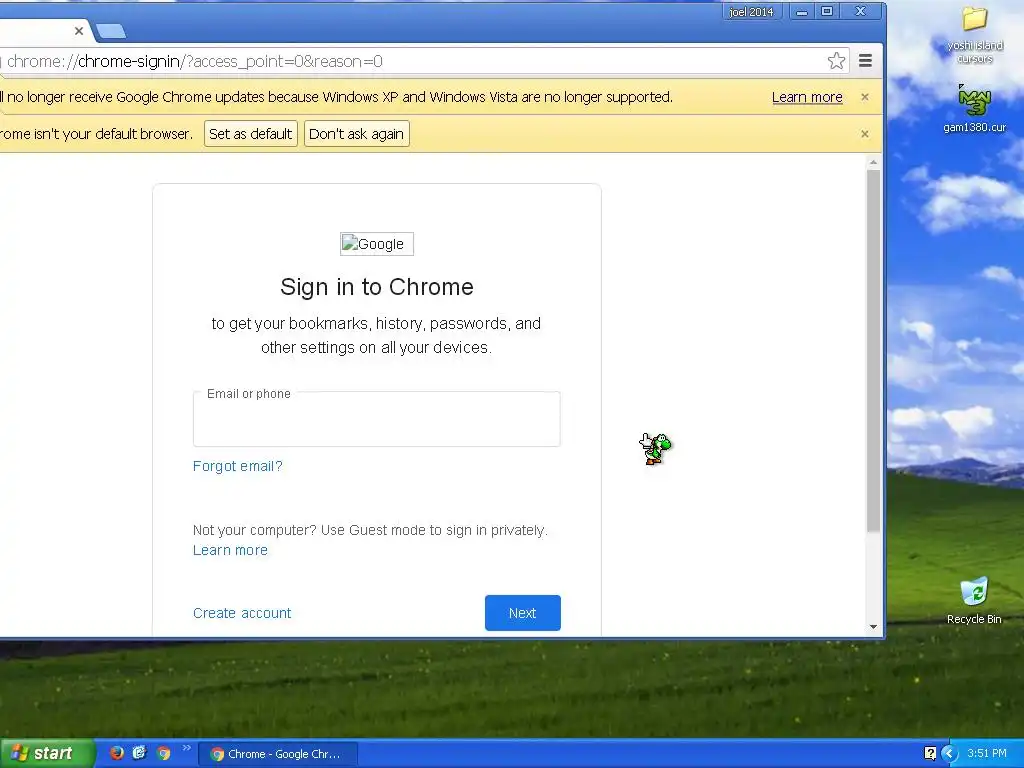The height and width of the screenshot is (768, 1024).
Task: Click the Don't ask again button
Action: tap(357, 134)
